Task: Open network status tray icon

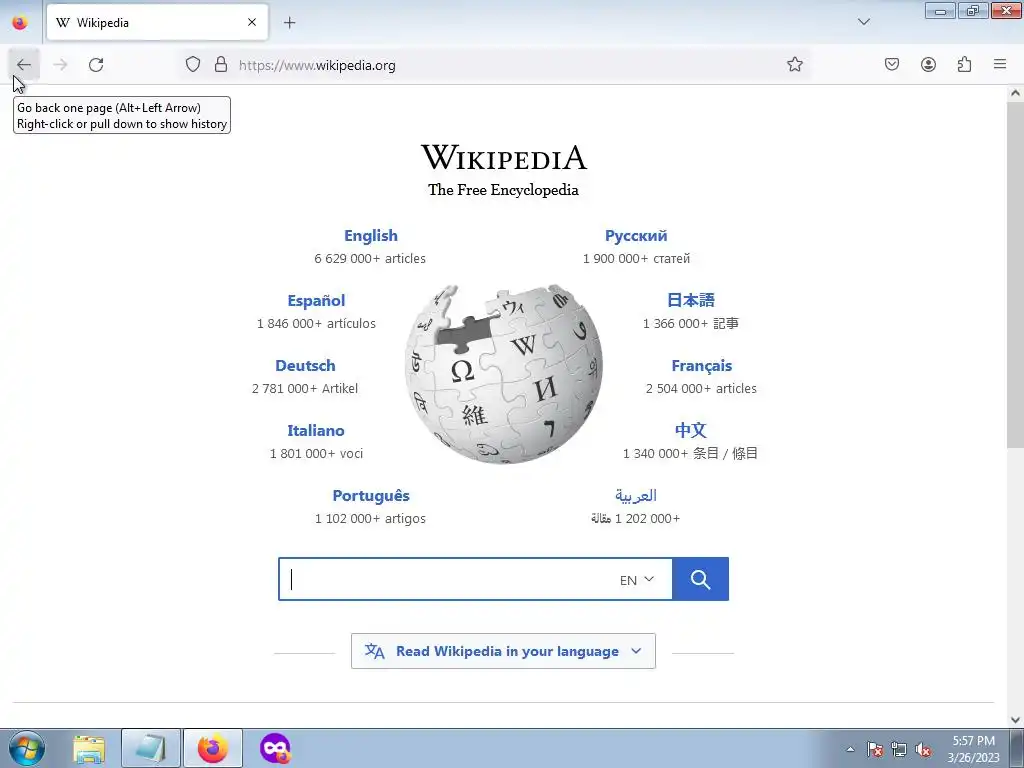Action: tap(899, 749)
